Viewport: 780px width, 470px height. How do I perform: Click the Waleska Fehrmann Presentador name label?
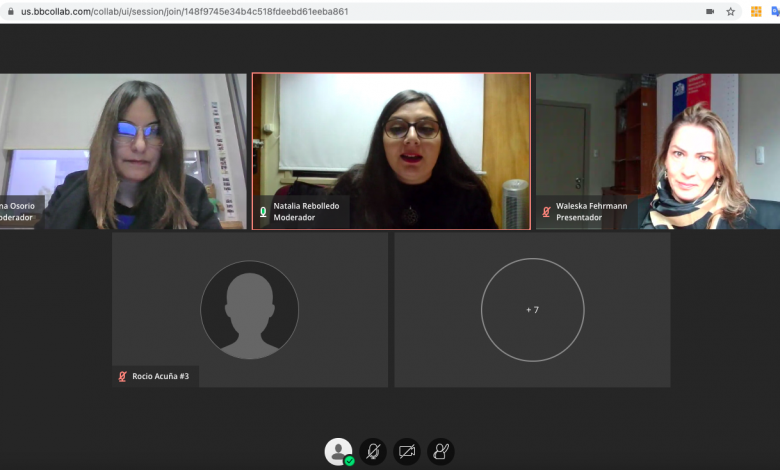click(591, 212)
